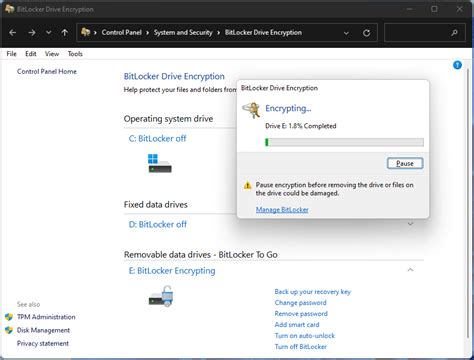Select System and Security breadcrumb
474x360 pixels.
click(183, 32)
